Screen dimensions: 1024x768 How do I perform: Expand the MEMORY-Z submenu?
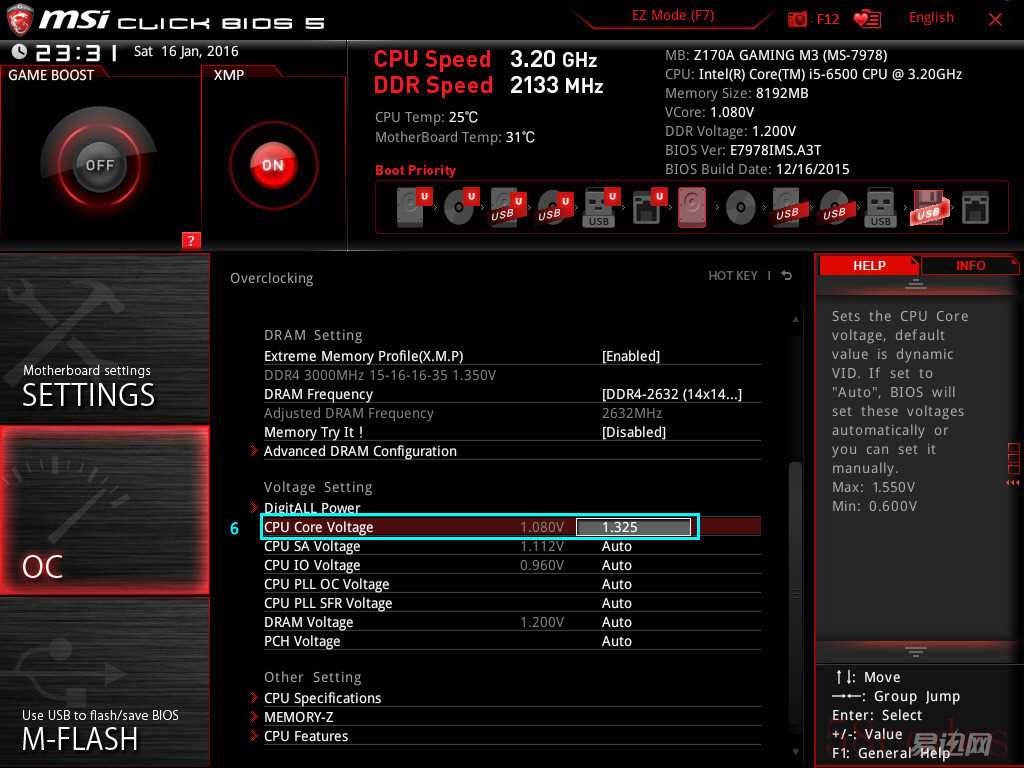[298, 716]
